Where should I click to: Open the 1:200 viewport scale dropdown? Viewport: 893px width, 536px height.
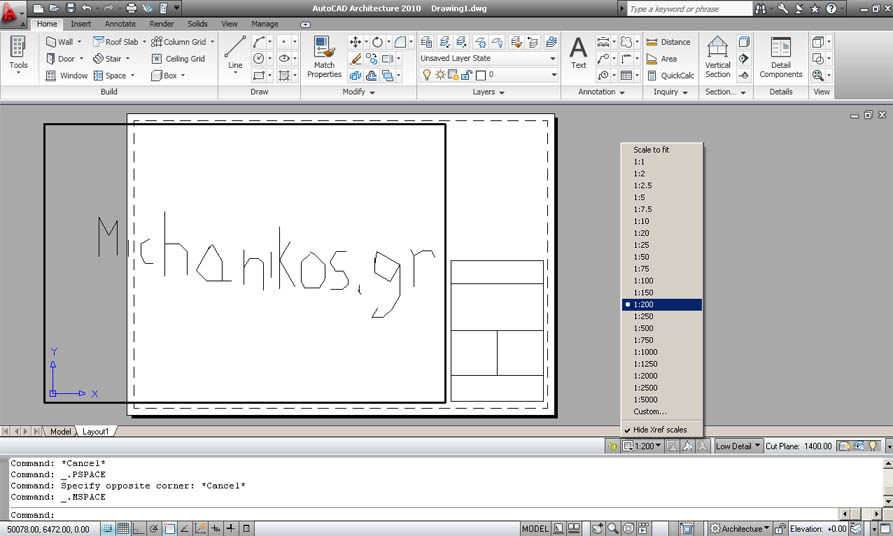(642, 446)
